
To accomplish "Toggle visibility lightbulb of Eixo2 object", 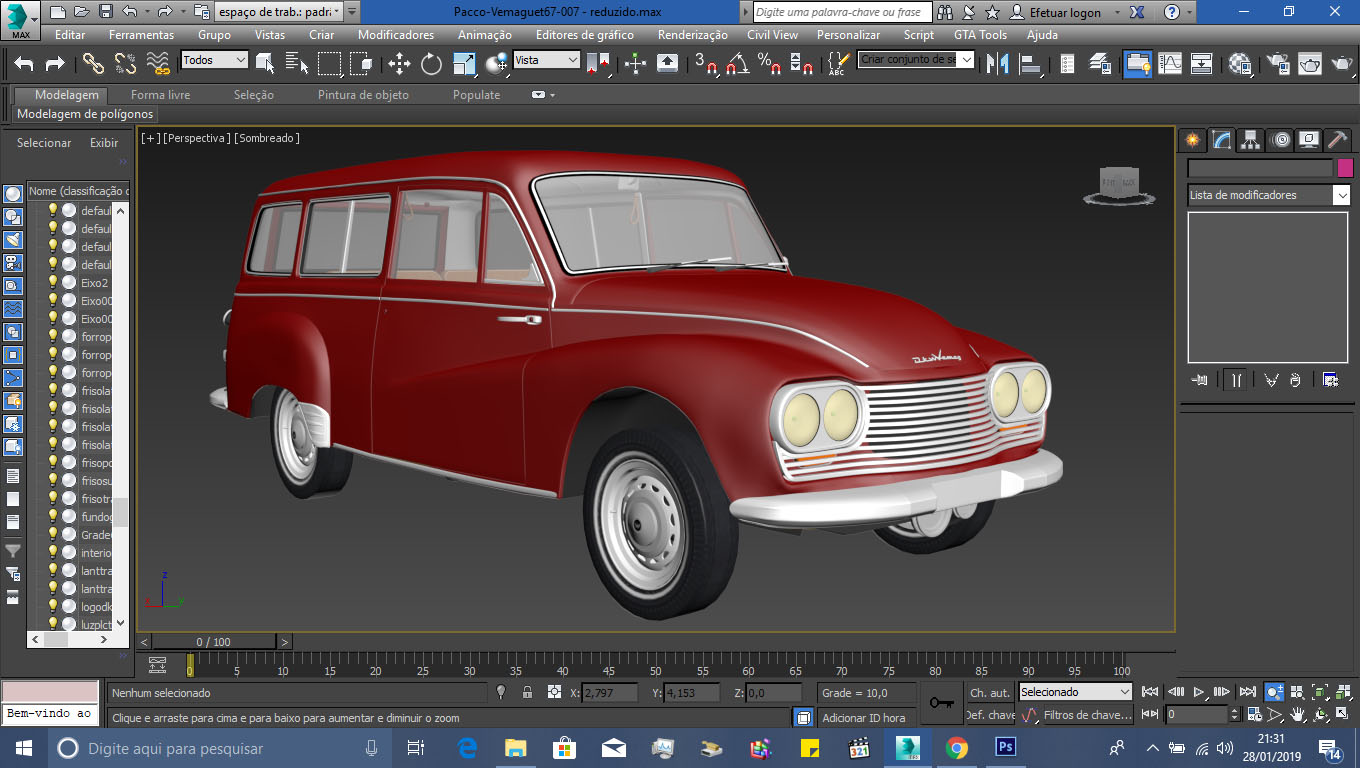I will 53,283.
